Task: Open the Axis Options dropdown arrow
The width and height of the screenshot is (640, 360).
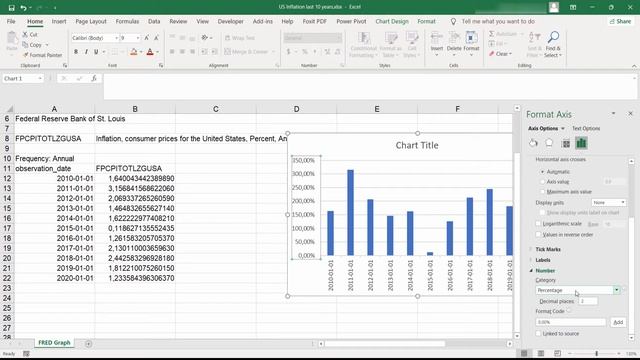Action: (x=563, y=129)
